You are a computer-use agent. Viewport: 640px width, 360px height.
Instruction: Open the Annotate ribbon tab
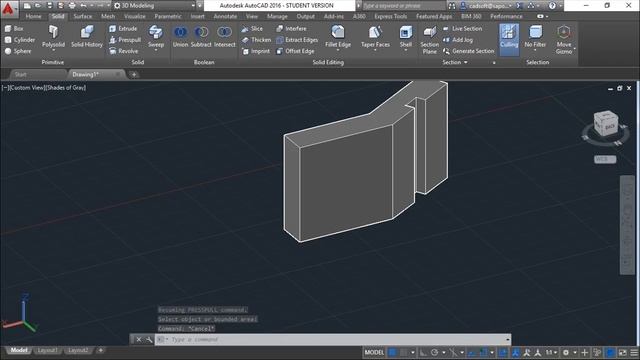point(225,16)
